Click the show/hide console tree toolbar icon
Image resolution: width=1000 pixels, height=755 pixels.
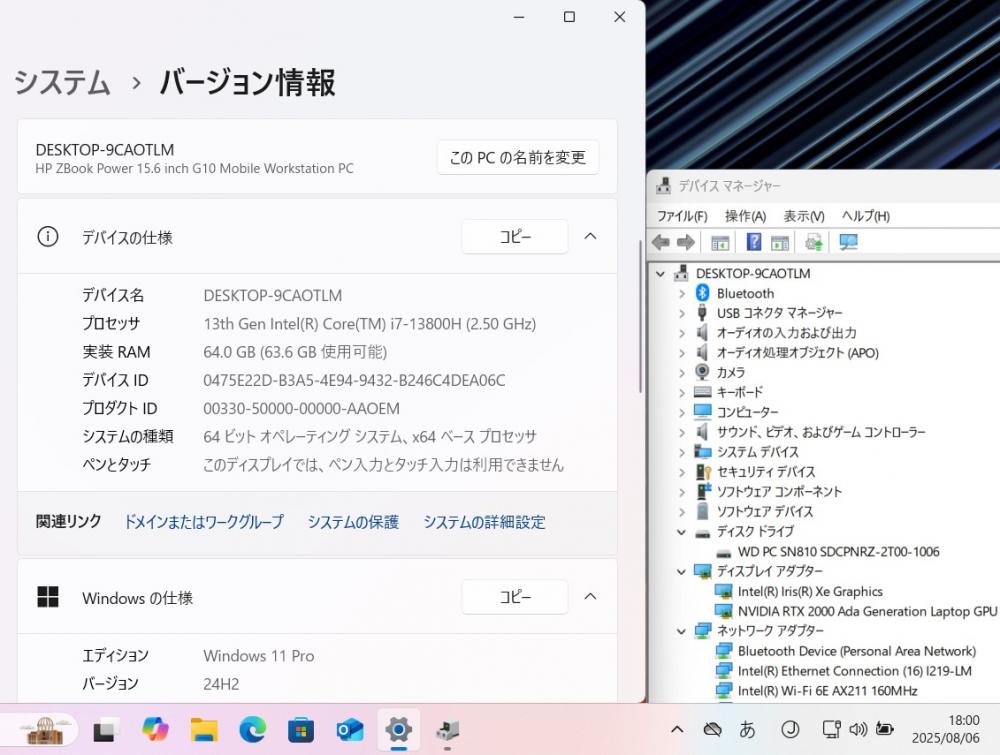[720, 242]
